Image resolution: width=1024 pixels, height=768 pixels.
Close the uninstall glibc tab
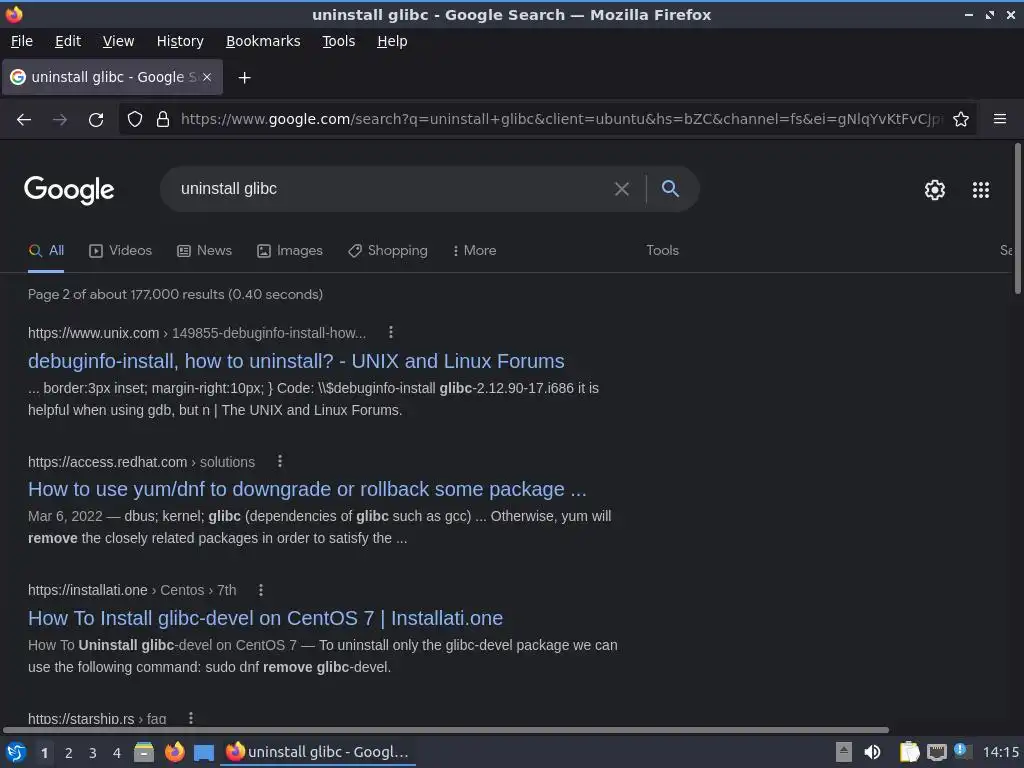point(207,77)
